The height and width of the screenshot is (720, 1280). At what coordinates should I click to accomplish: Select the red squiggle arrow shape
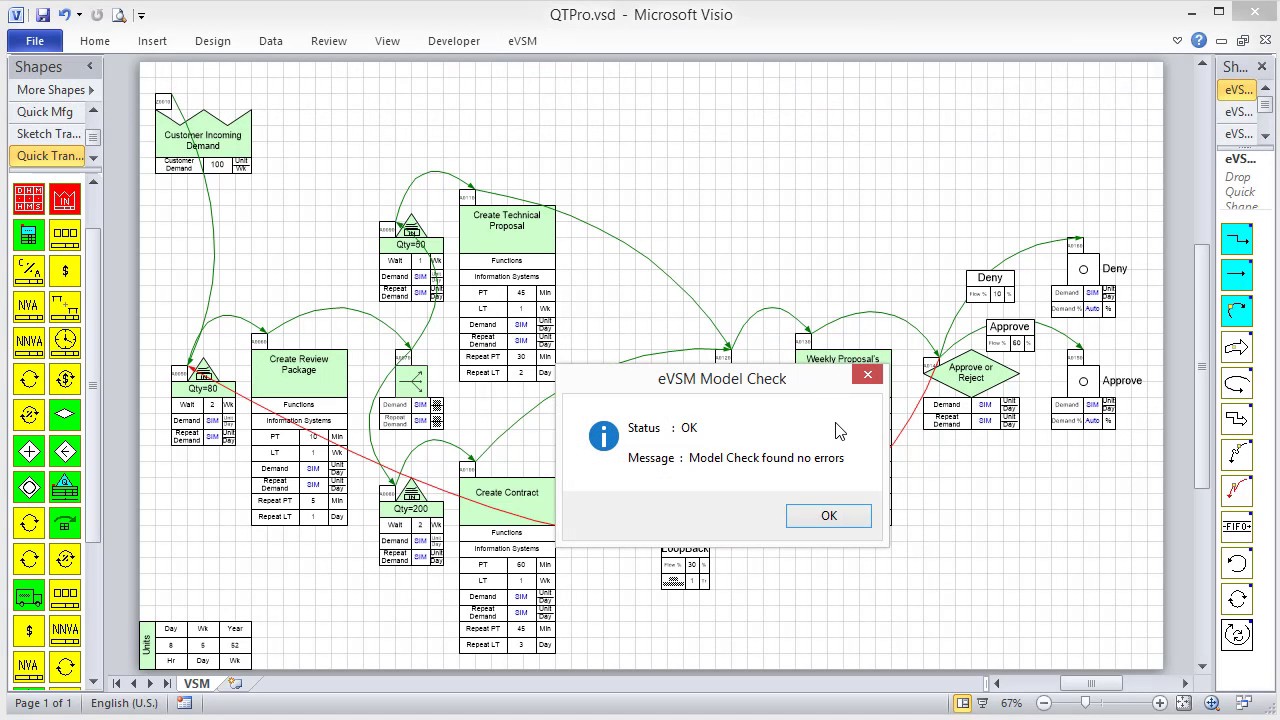tap(1237, 490)
